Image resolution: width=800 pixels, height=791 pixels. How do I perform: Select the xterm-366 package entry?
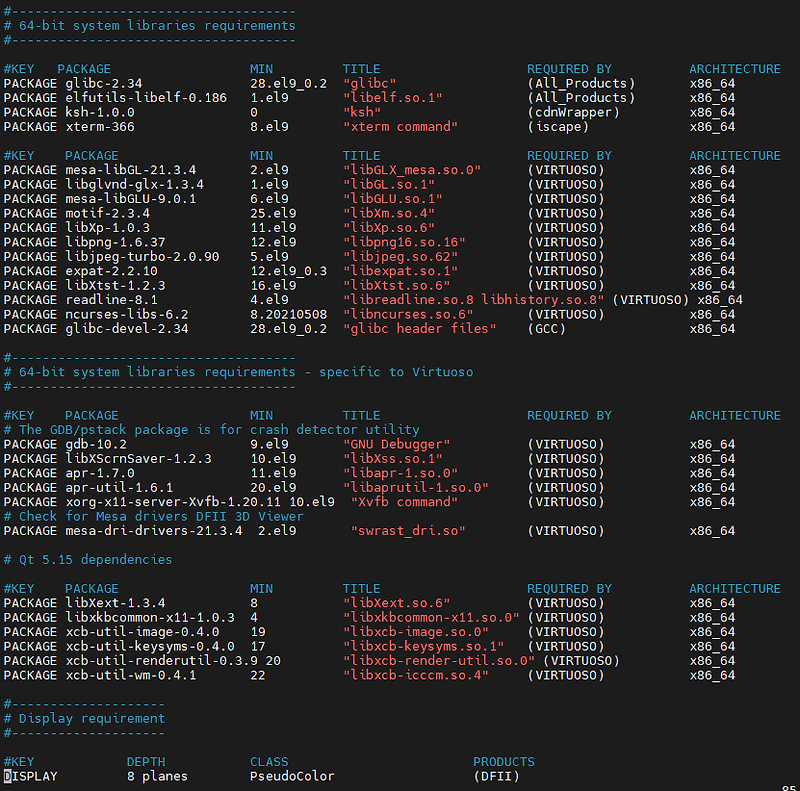(100, 126)
